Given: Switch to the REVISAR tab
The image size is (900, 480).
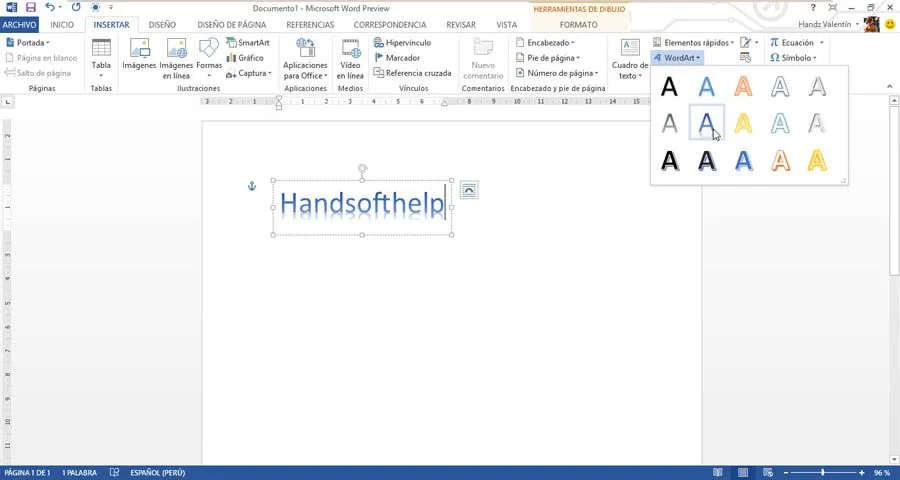Looking at the screenshot, I should coord(461,25).
